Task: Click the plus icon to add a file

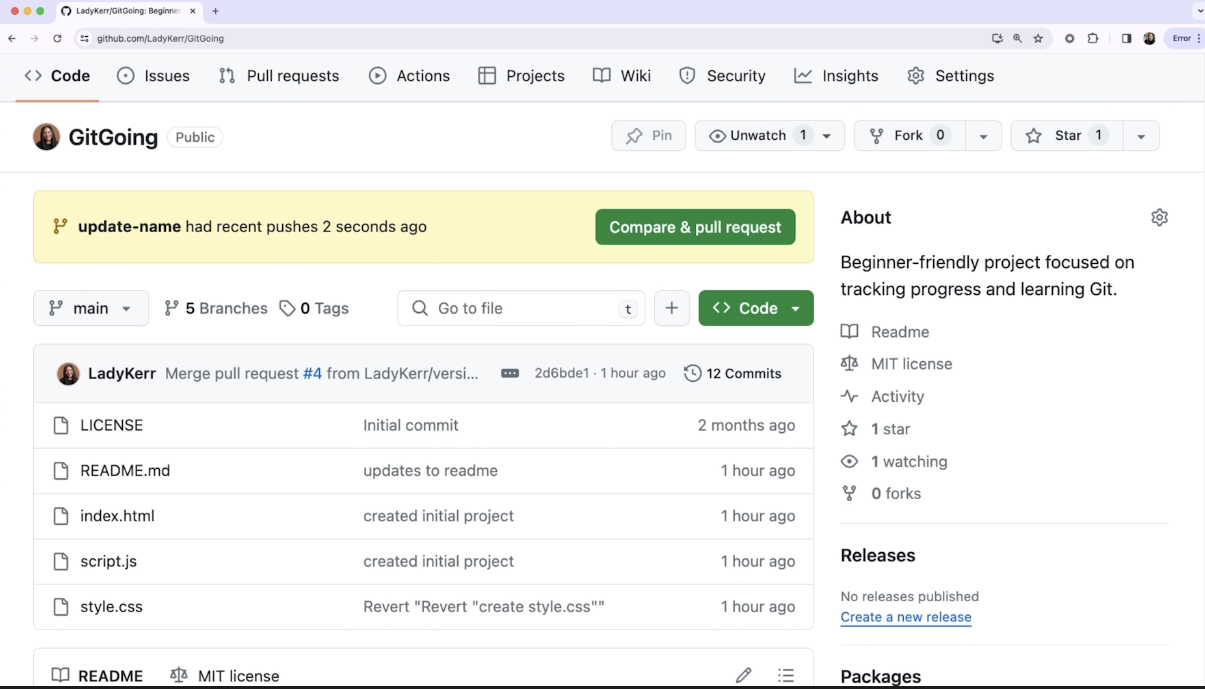Action: [x=671, y=308]
